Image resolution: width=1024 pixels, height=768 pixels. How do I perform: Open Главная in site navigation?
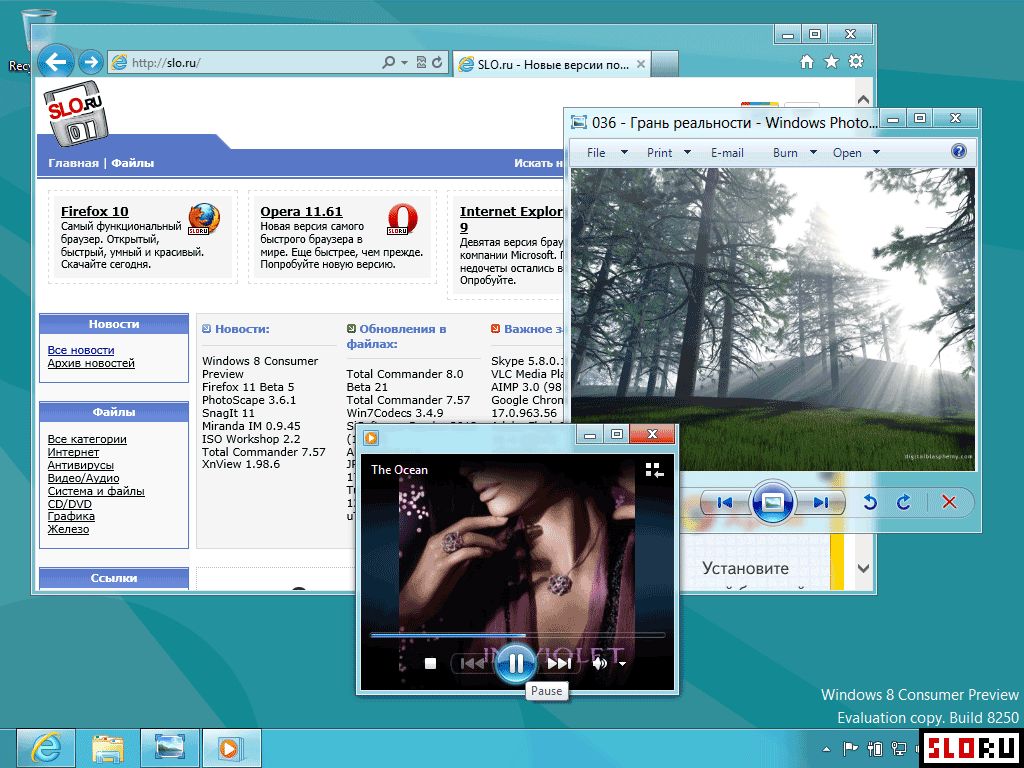[73, 163]
